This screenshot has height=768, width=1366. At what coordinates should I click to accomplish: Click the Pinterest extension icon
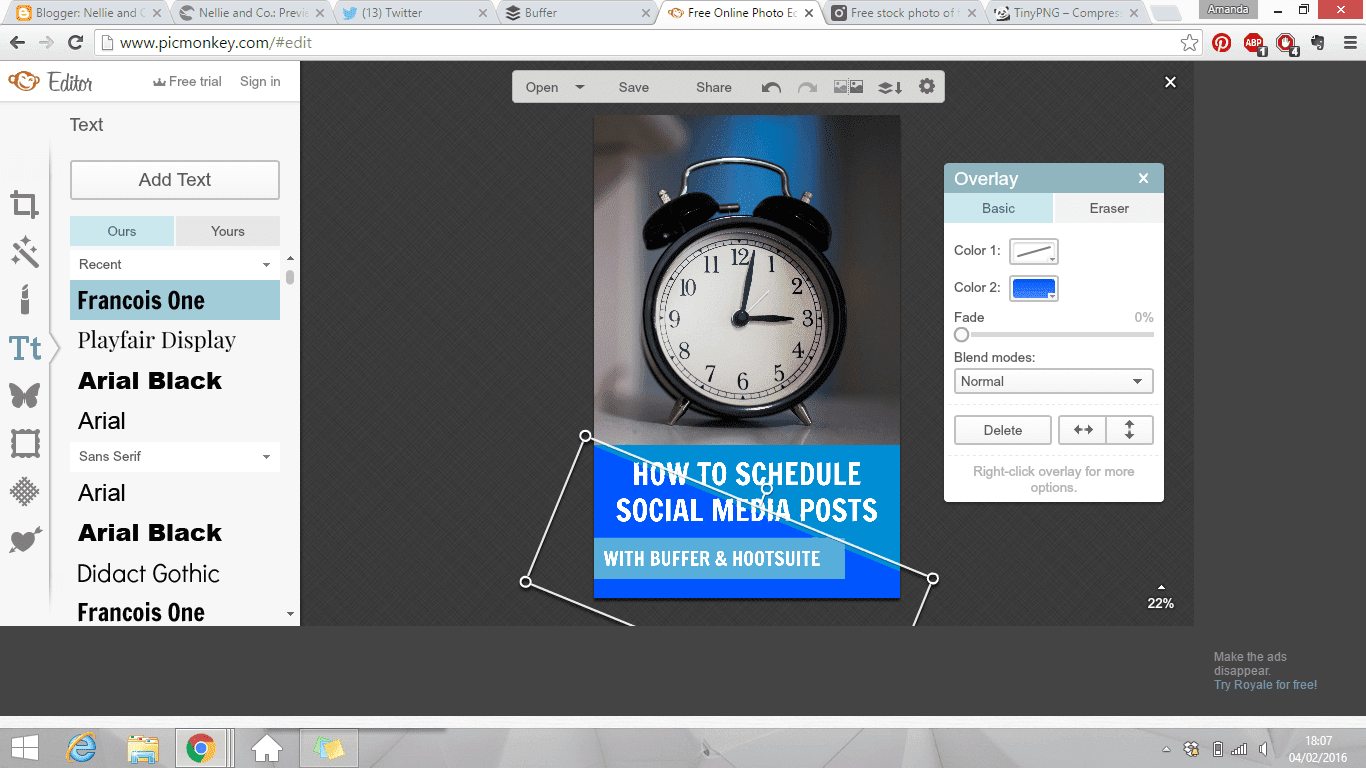[x=1221, y=43]
